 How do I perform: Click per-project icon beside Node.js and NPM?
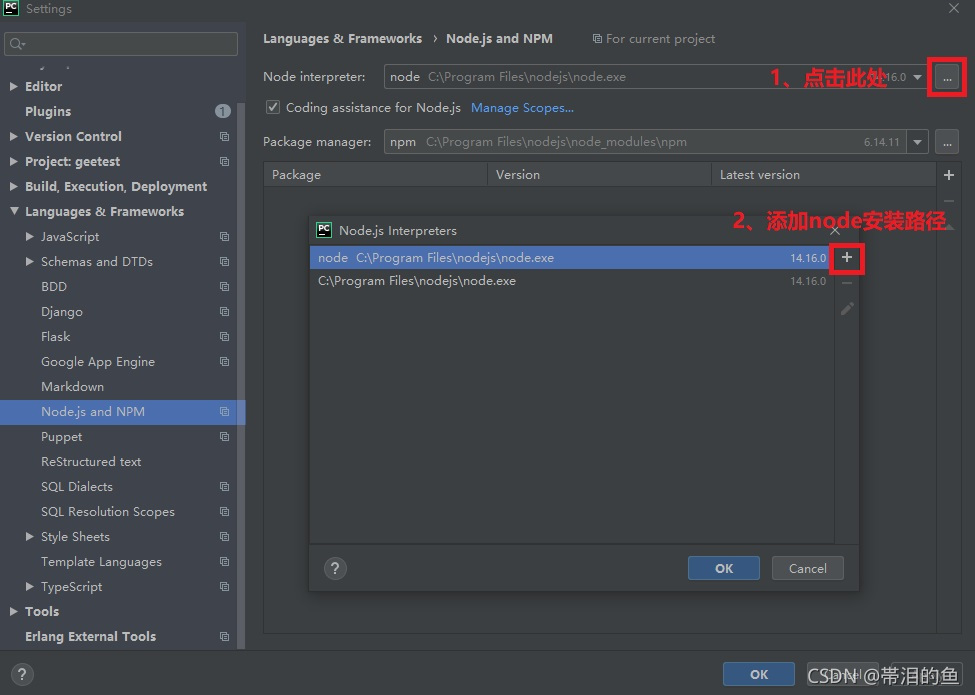[x=224, y=412]
